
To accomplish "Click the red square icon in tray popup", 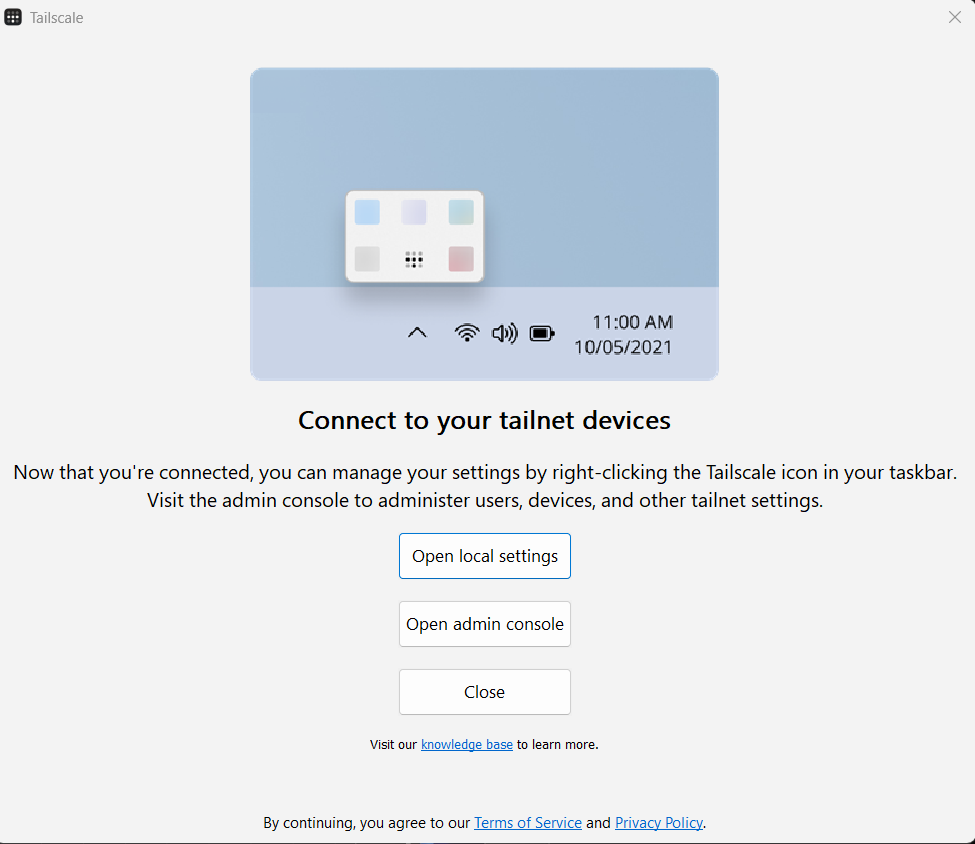I will tap(461, 259).
